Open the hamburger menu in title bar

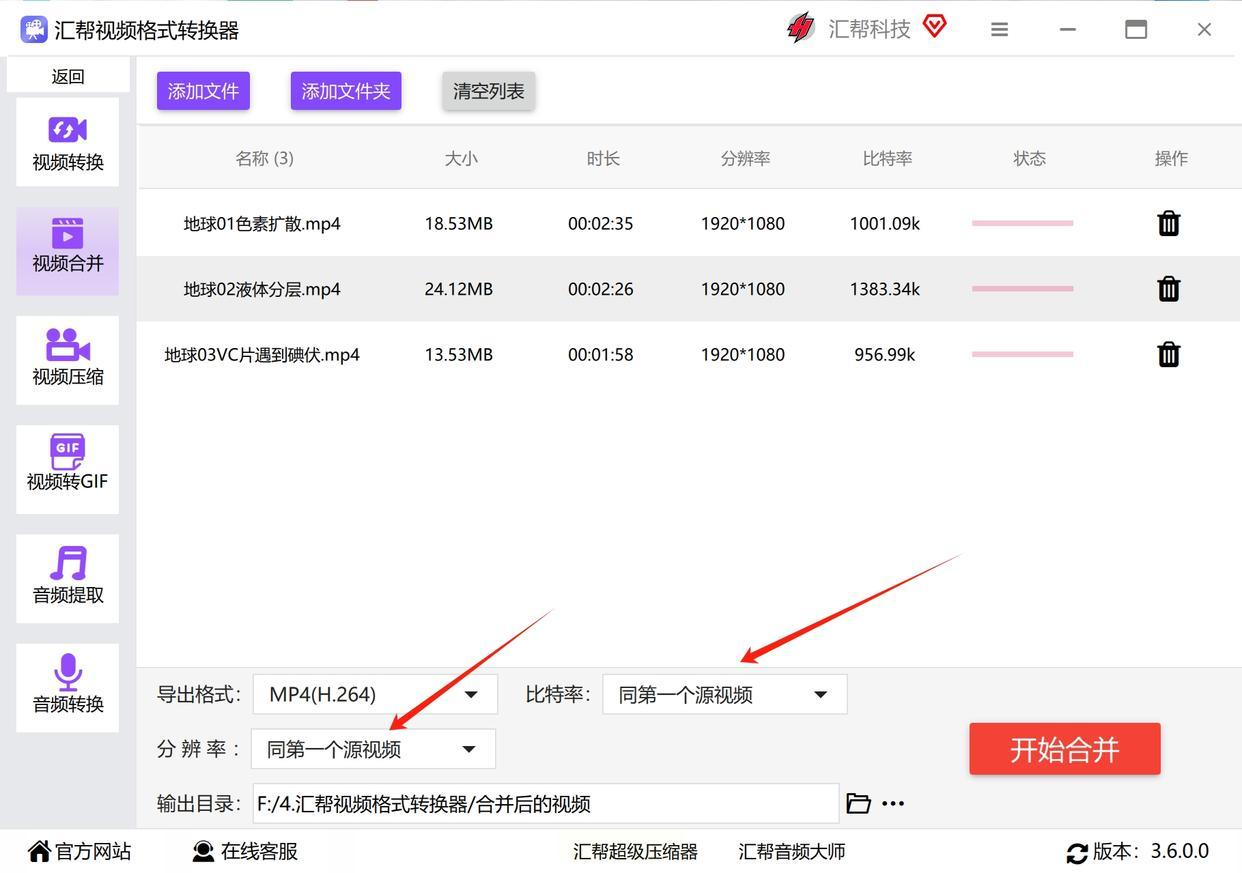click(x=999, y=30)
